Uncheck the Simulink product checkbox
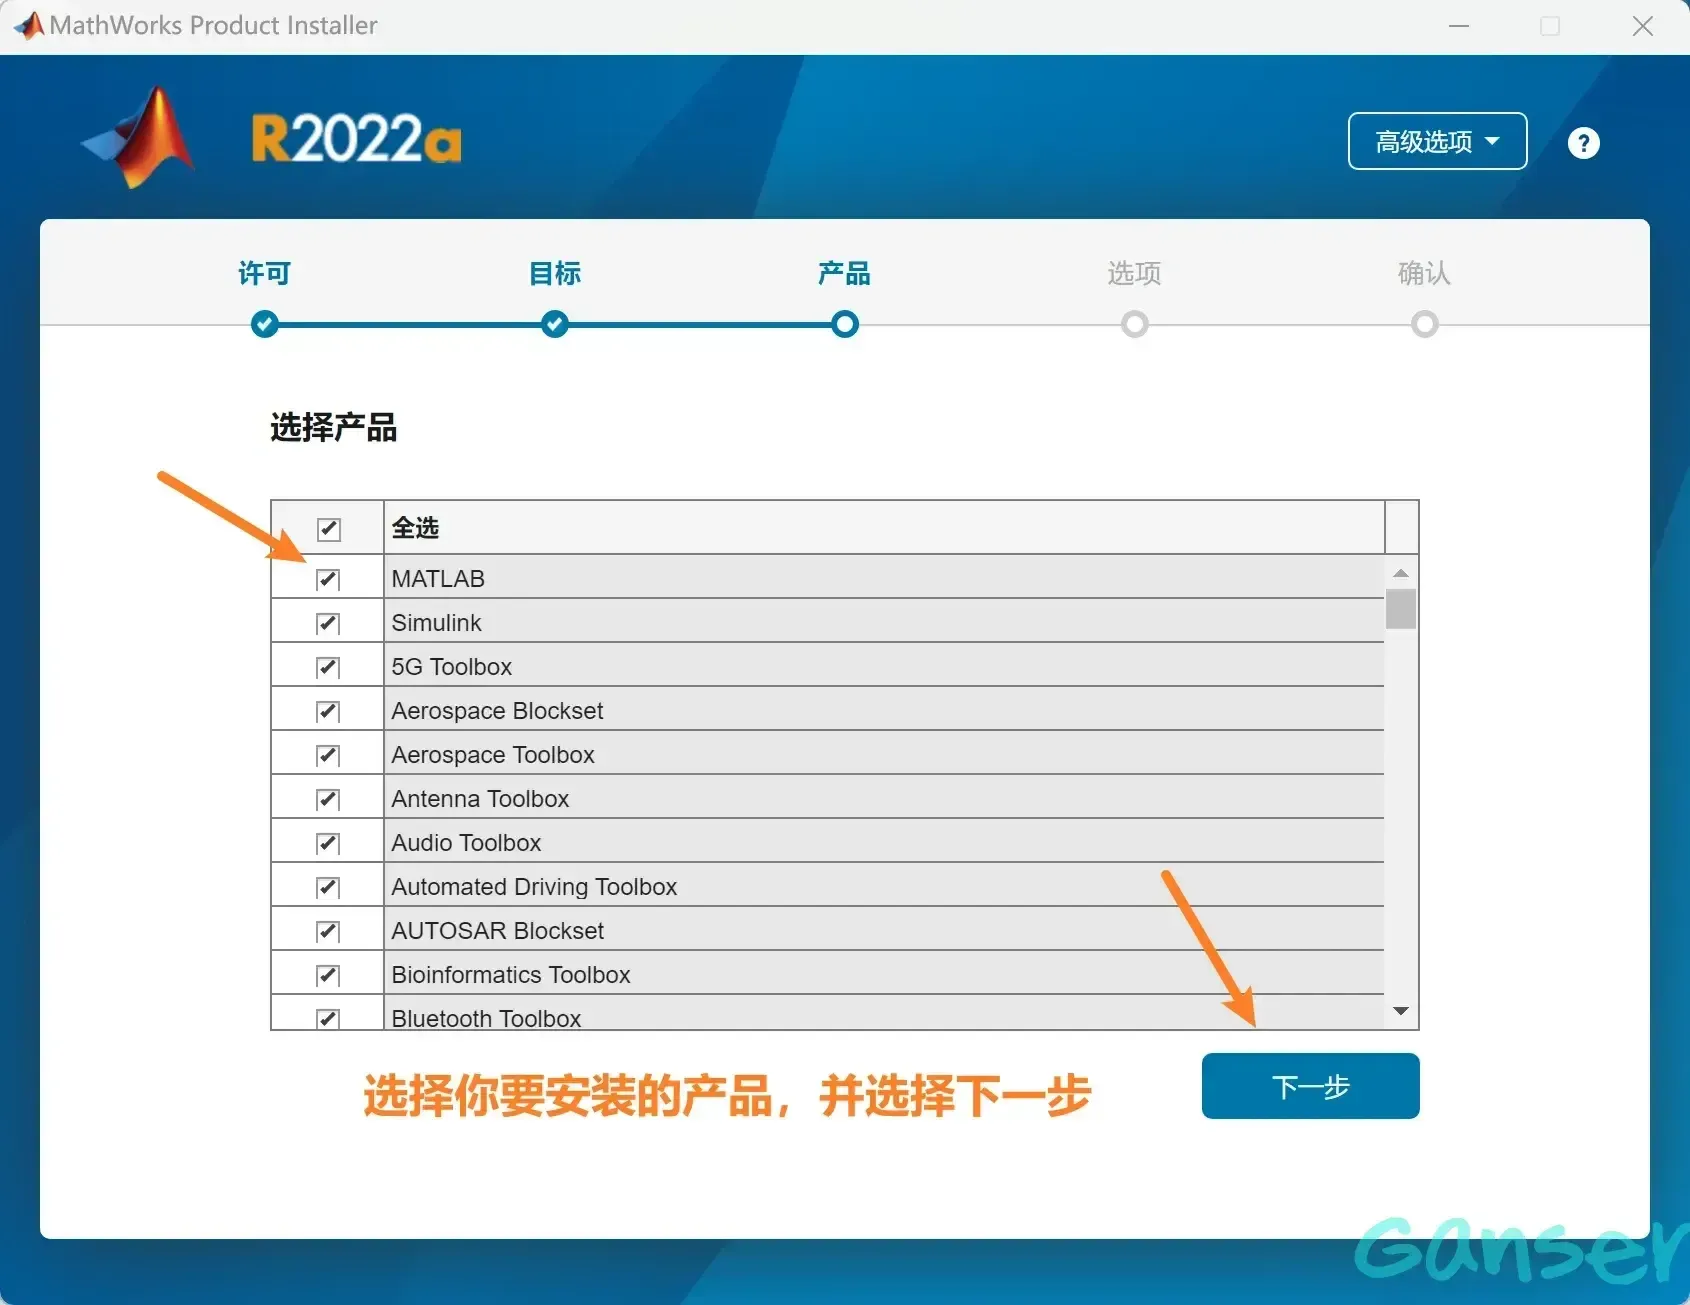The width and height of the screenshot is (1690, 1305). click(328, 623)
